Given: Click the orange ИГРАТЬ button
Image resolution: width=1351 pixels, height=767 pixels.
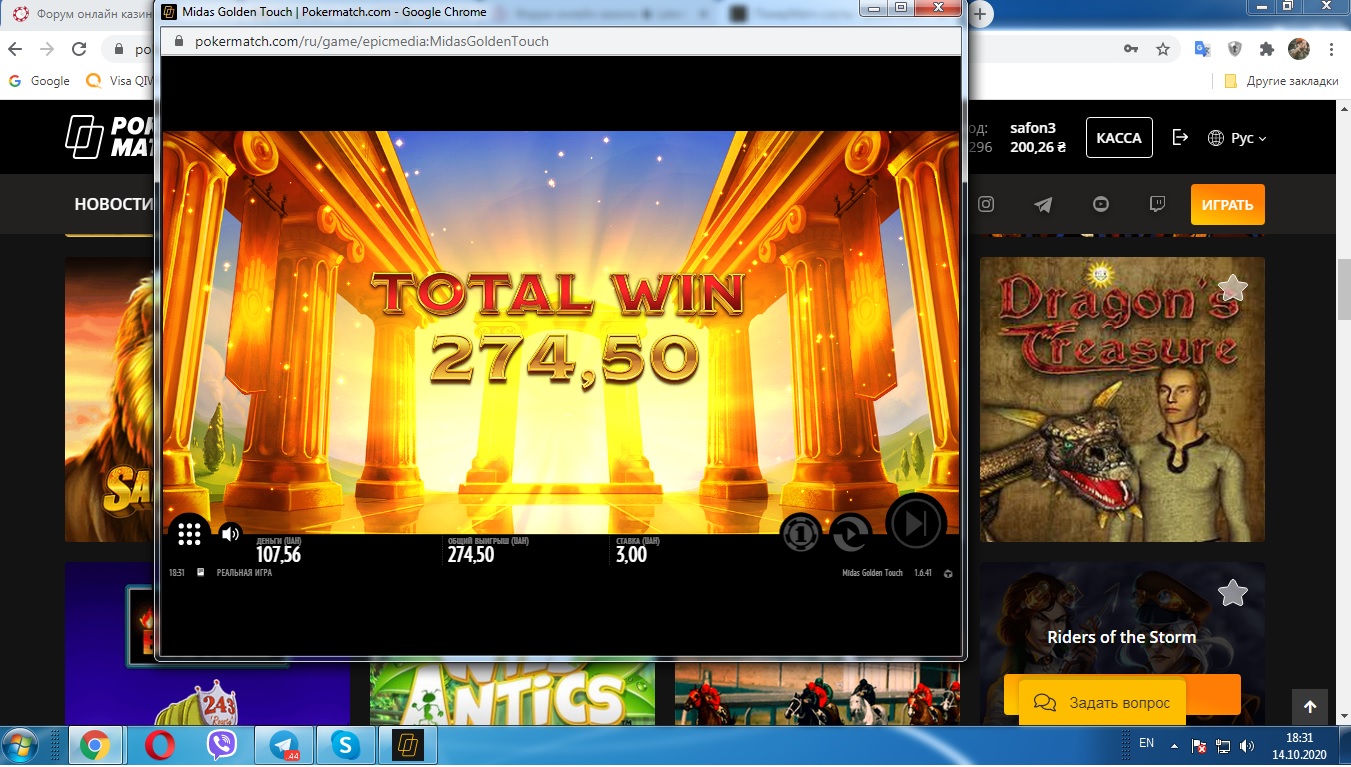Looking at the screenshot, I should coord(1228,205).
